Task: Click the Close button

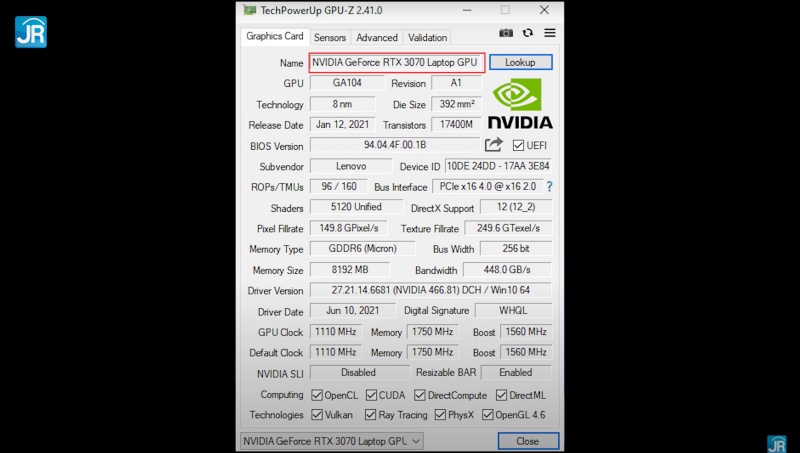Action: 528,441
